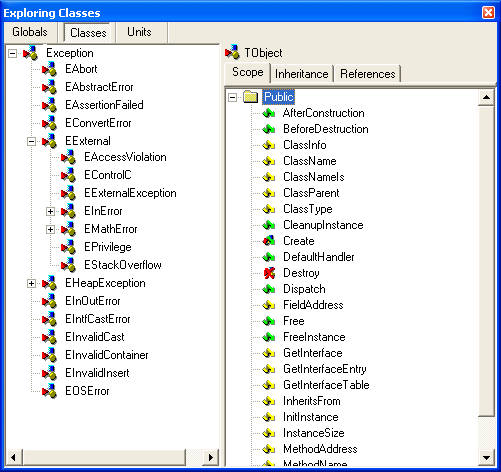Select the CleanupInstance method
The width and height of the screenshot is (501, 472).
pyautogui.click(x=323, y=225)
